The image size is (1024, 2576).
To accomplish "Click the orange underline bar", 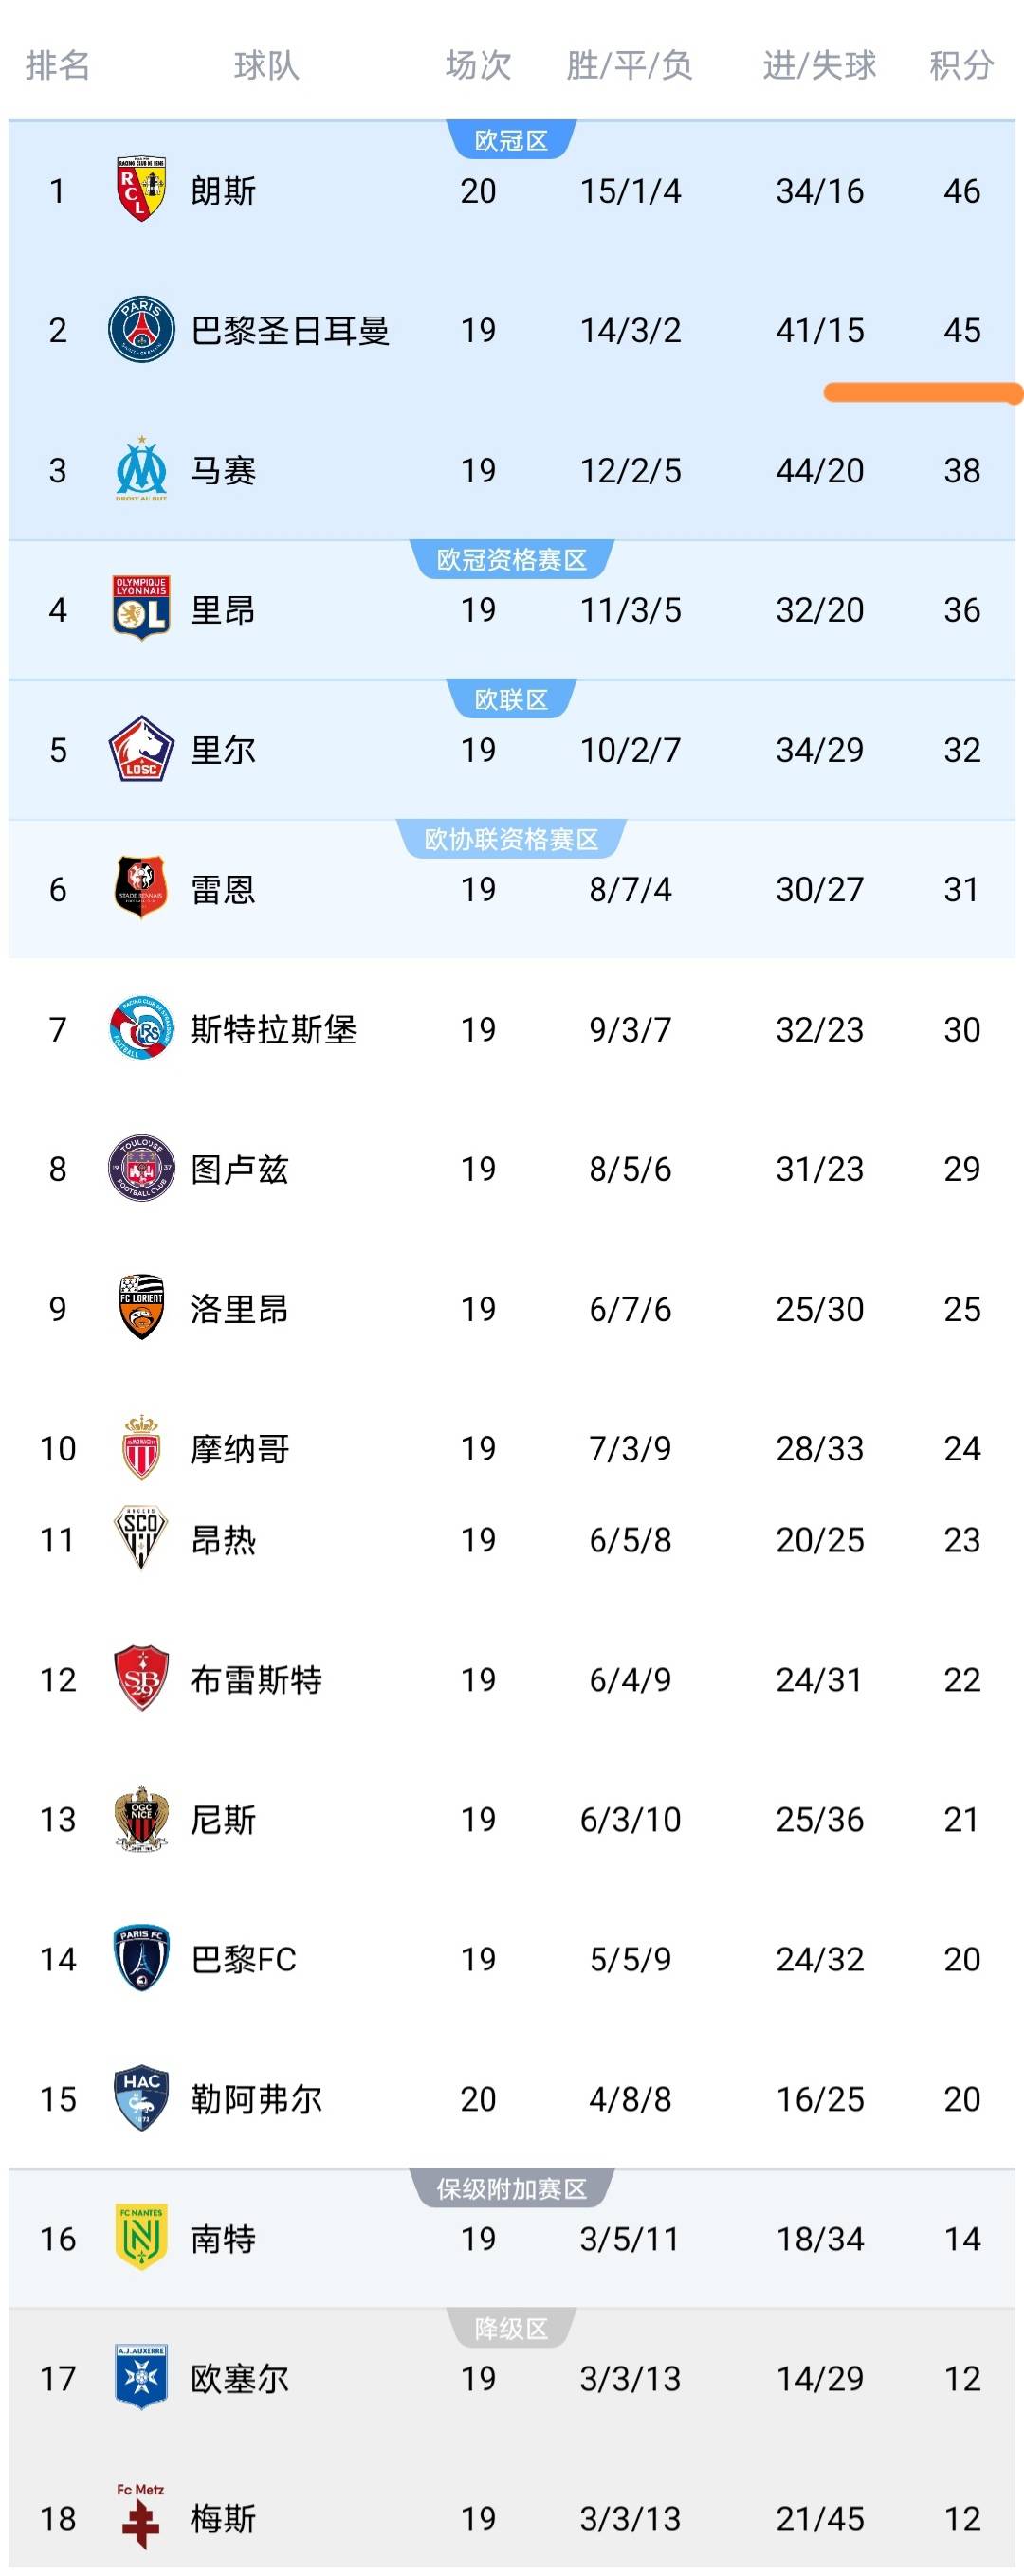I will point(922,393).
